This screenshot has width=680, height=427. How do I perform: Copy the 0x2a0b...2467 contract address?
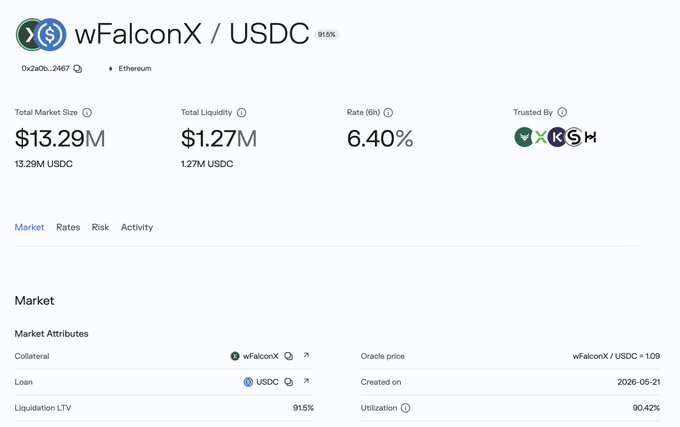(x=78, y=68)
